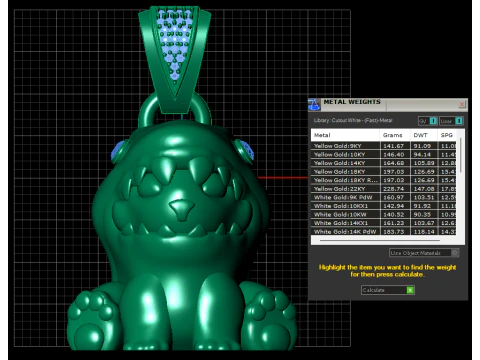
Task: Click the 161.22 grams value
Action: click(x=393, y=223)
